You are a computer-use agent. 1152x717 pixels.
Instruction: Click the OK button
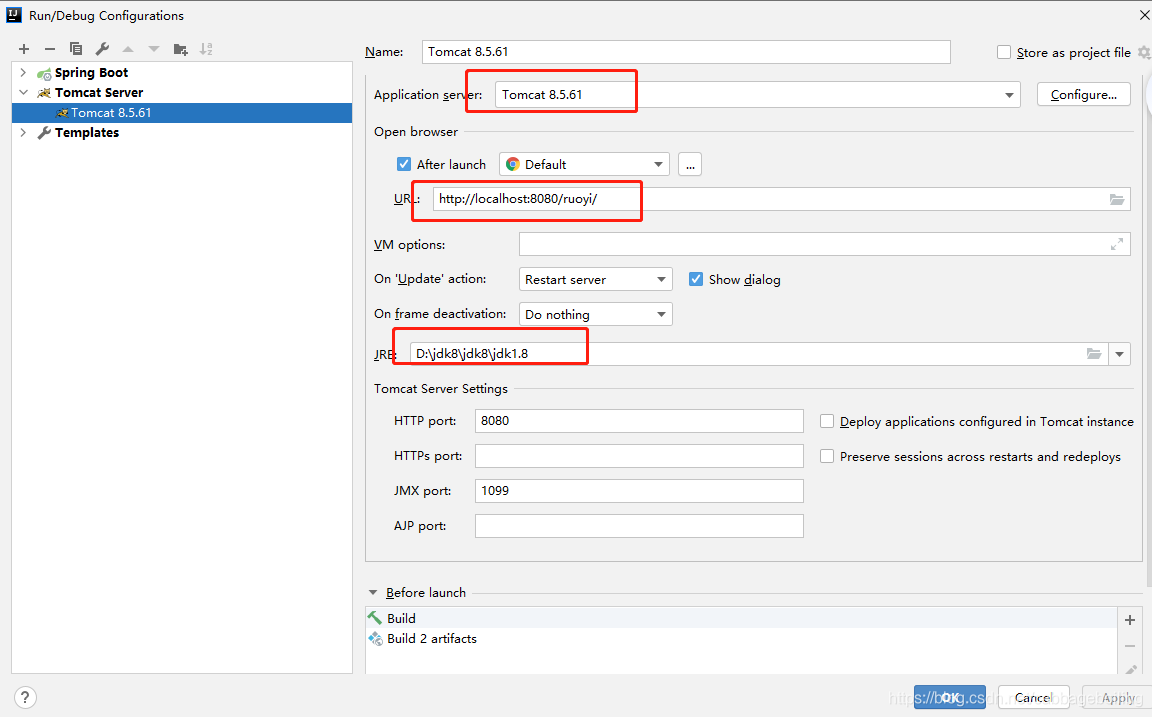(x=949, y=697)
